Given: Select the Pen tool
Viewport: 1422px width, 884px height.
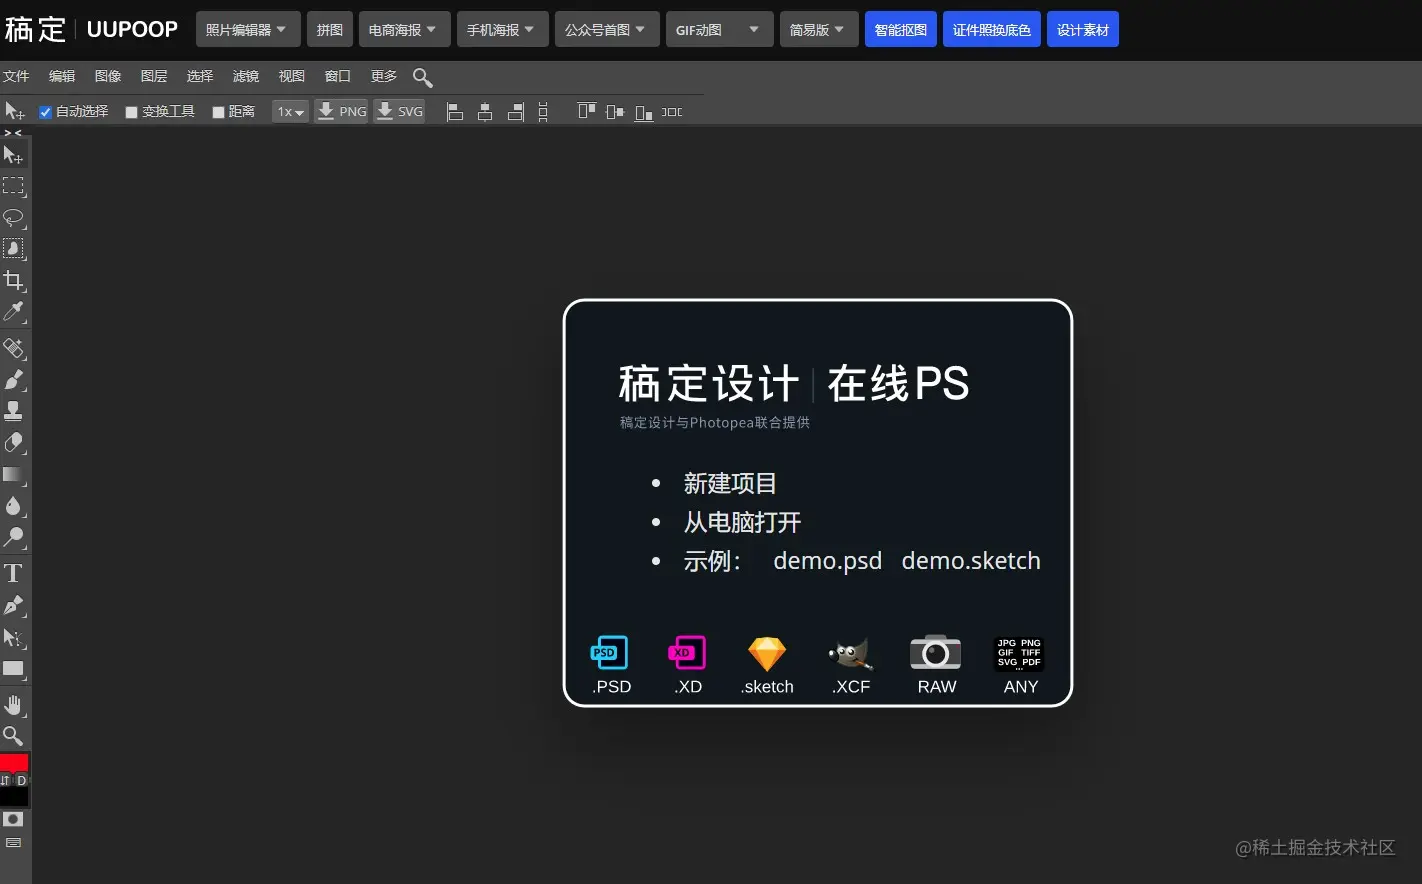Looking at the screenshot, I should click(13, 605).
